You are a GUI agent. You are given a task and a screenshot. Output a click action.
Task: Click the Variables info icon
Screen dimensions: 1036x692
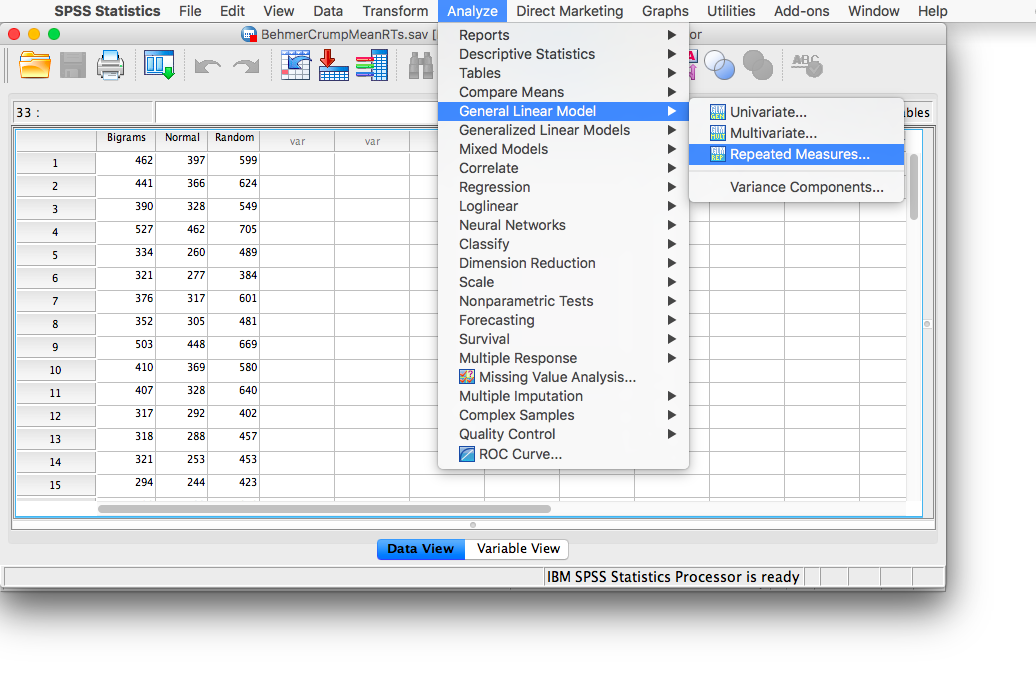click(x=372, y=65)
